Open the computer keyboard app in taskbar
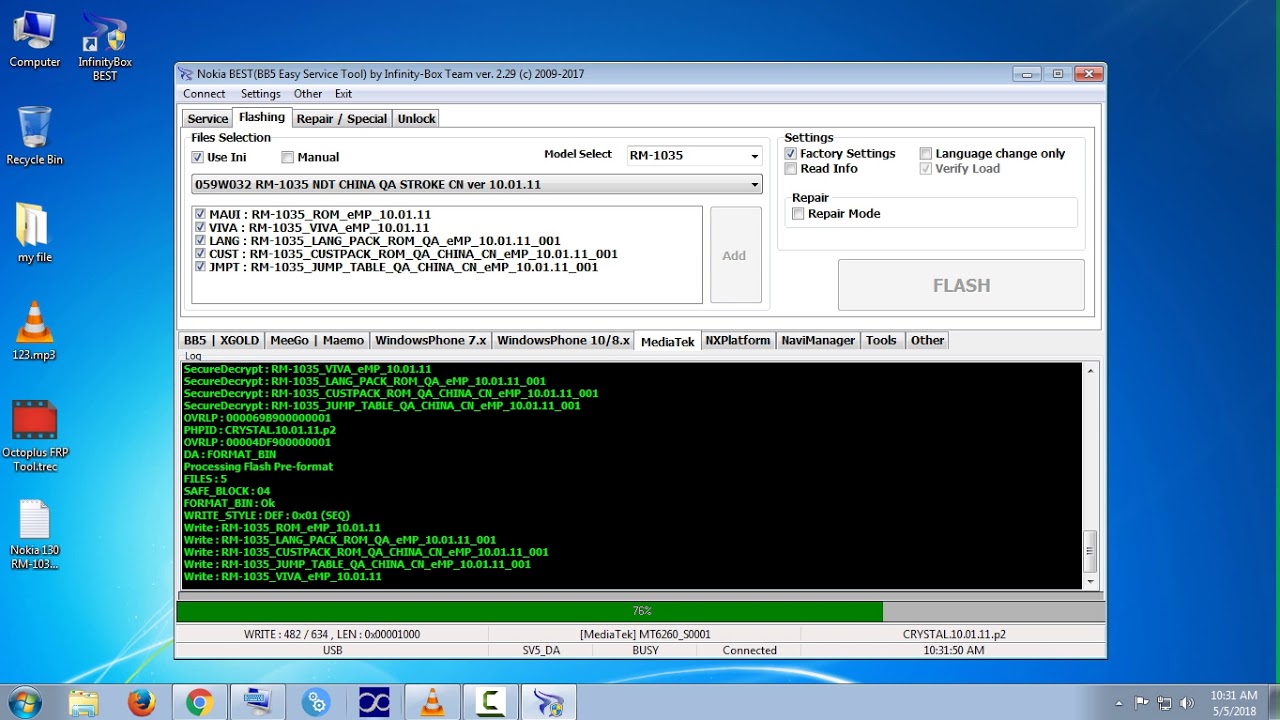The image size is (1280, 720). (257, 703)
